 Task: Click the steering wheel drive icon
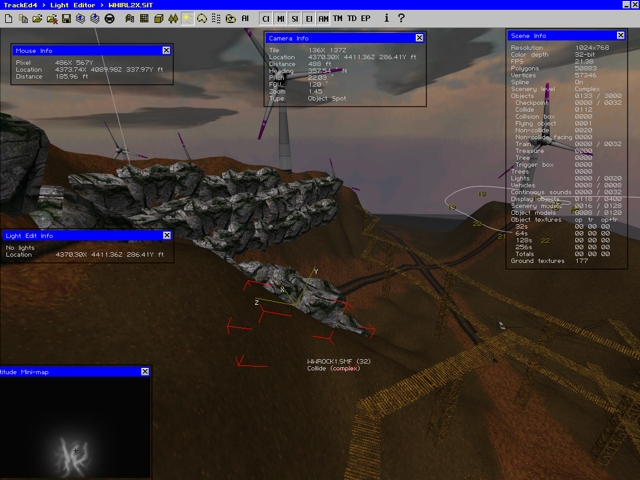tap(109, 18)
